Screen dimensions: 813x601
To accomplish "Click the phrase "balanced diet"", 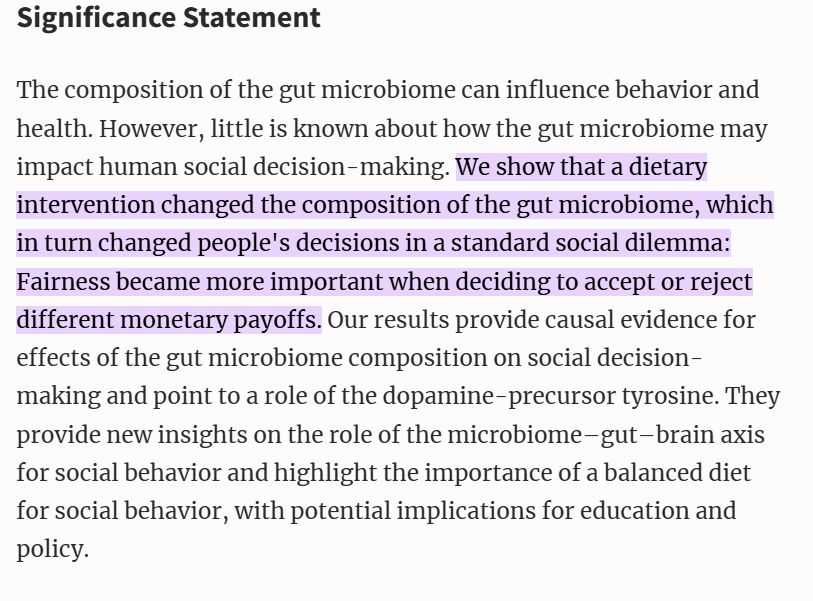I will 677,472.
